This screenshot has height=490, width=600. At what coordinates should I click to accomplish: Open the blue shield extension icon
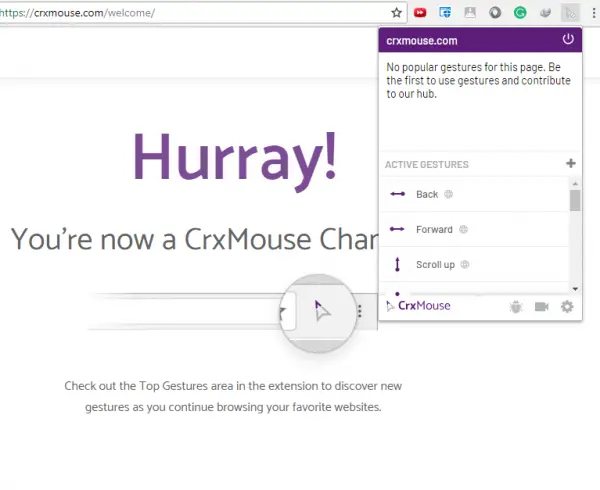point(445,13)
